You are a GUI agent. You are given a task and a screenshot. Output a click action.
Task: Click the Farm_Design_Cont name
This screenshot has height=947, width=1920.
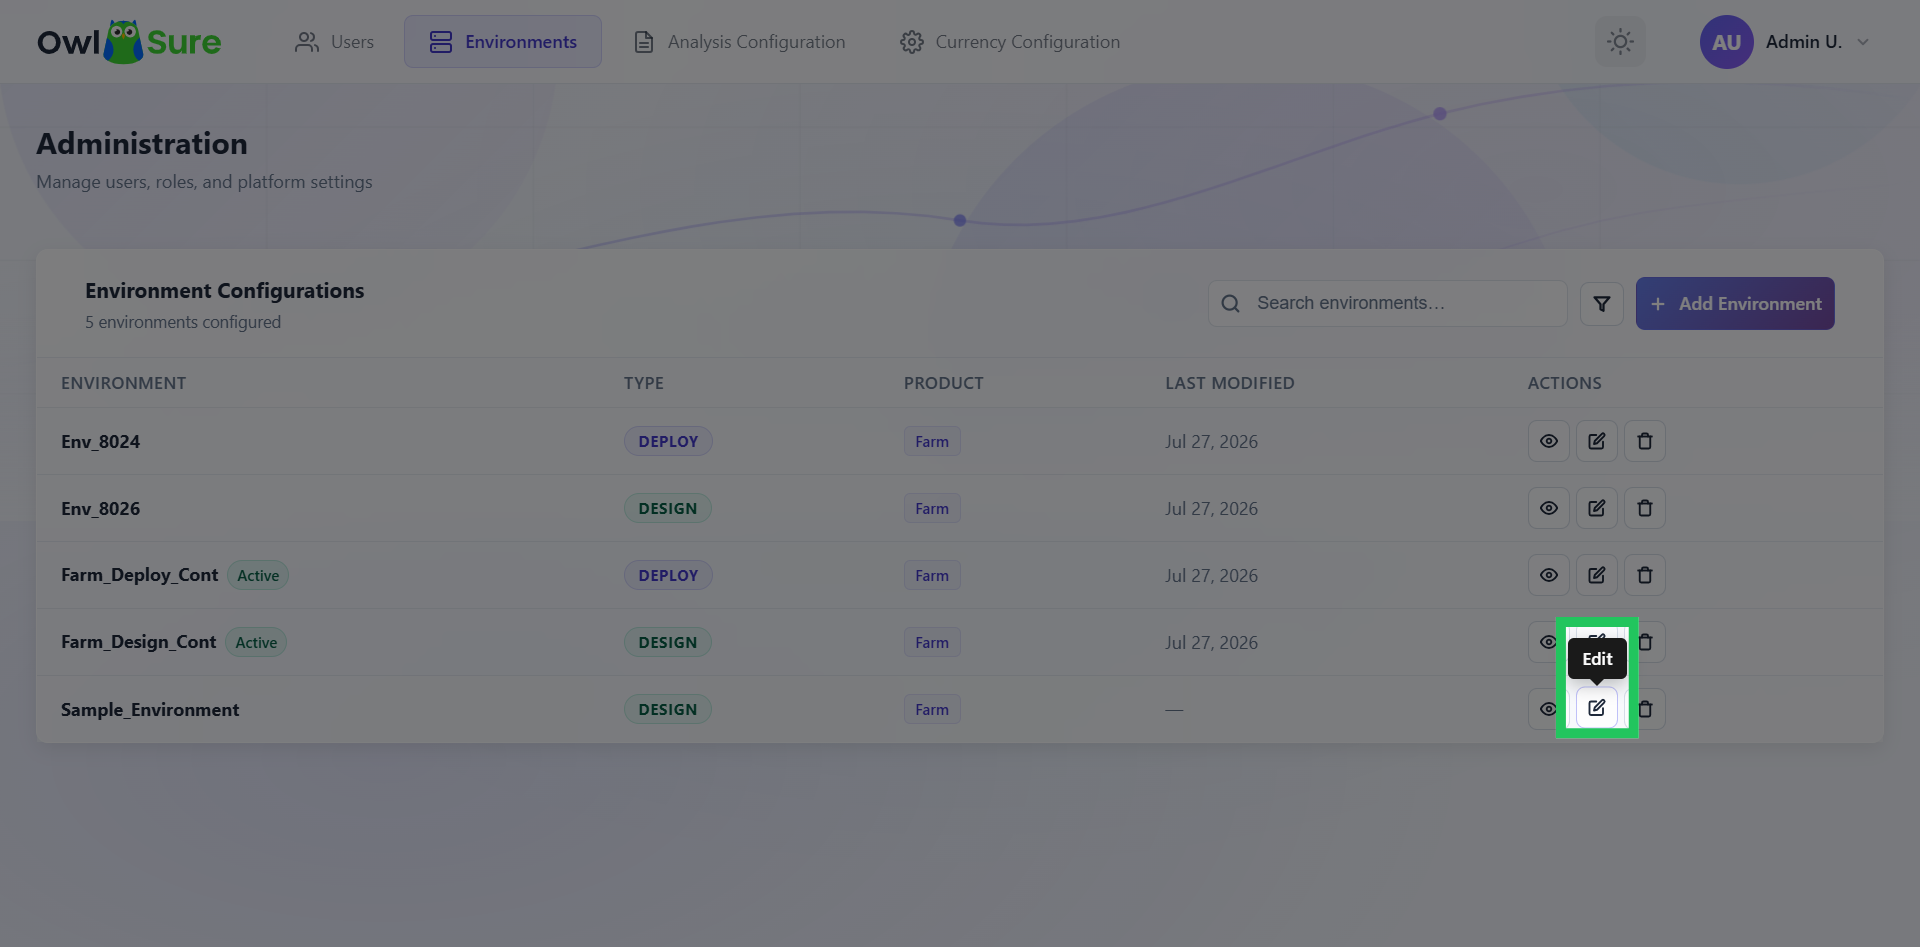[139, 642]
